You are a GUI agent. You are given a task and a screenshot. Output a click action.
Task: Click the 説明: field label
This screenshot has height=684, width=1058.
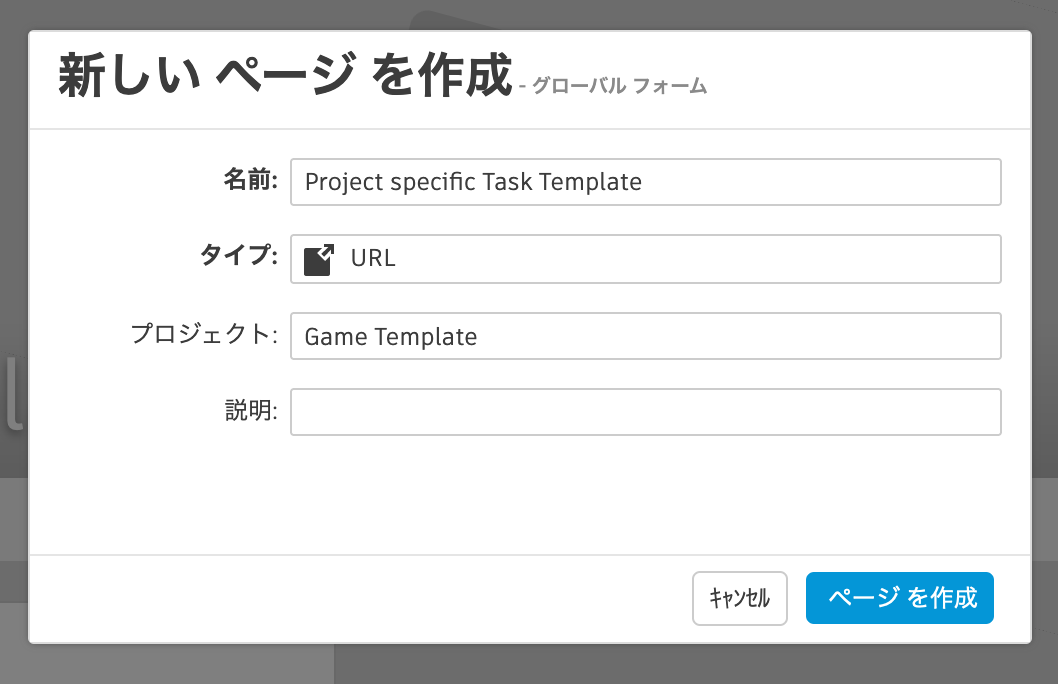[x=250, y=411]
